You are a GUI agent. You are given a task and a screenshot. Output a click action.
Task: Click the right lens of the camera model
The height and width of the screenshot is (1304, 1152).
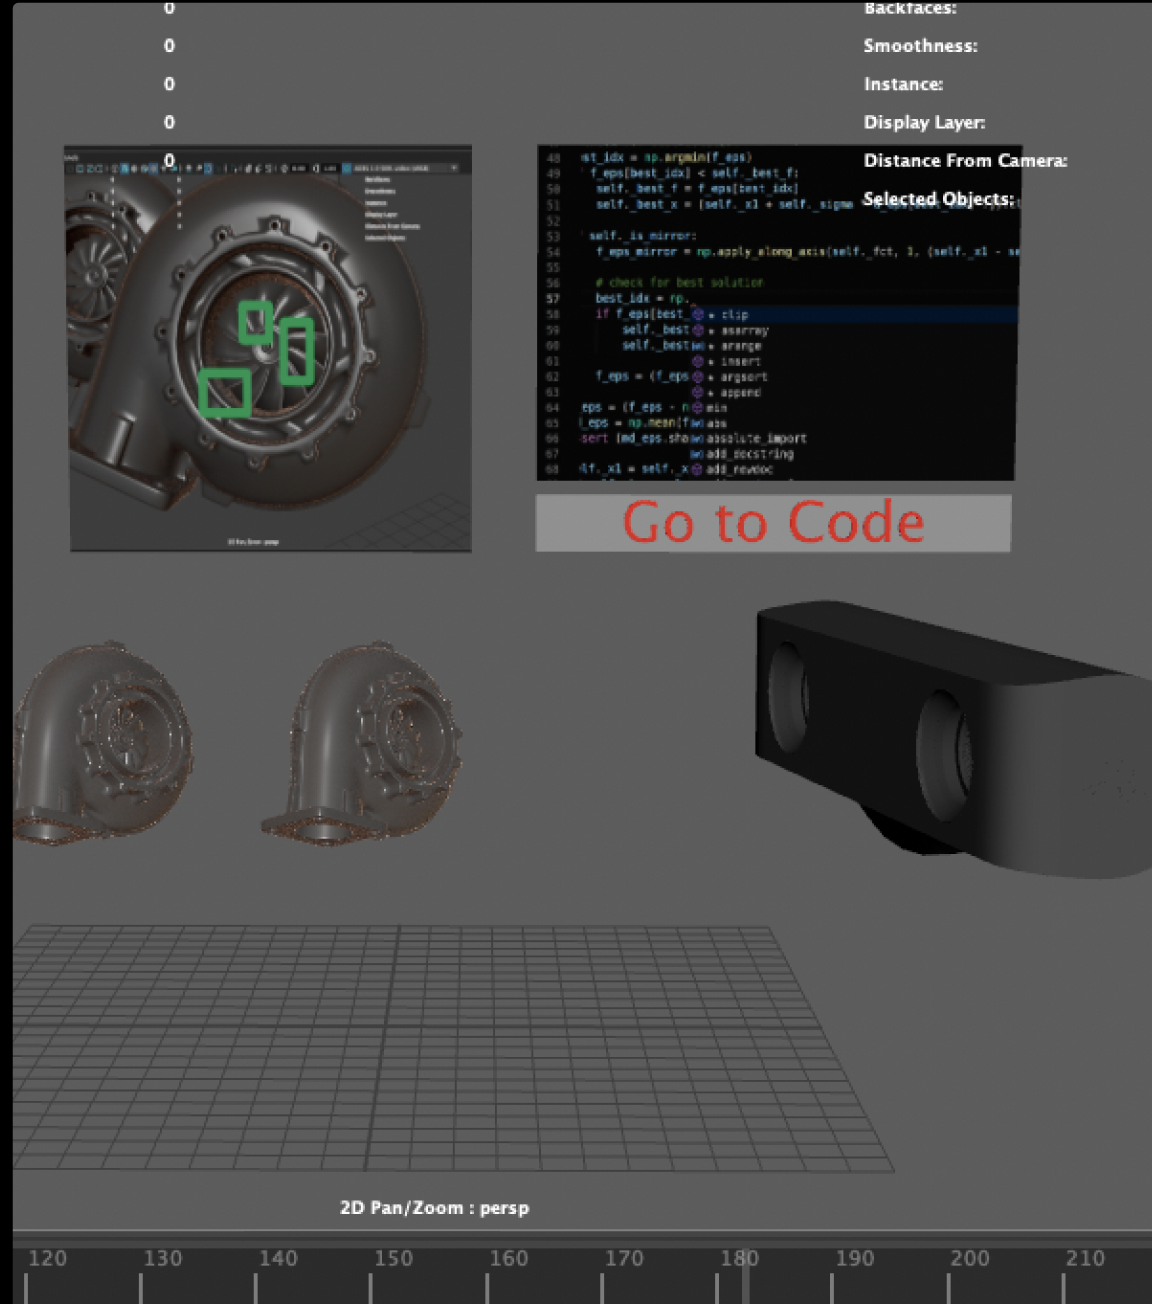944,751
